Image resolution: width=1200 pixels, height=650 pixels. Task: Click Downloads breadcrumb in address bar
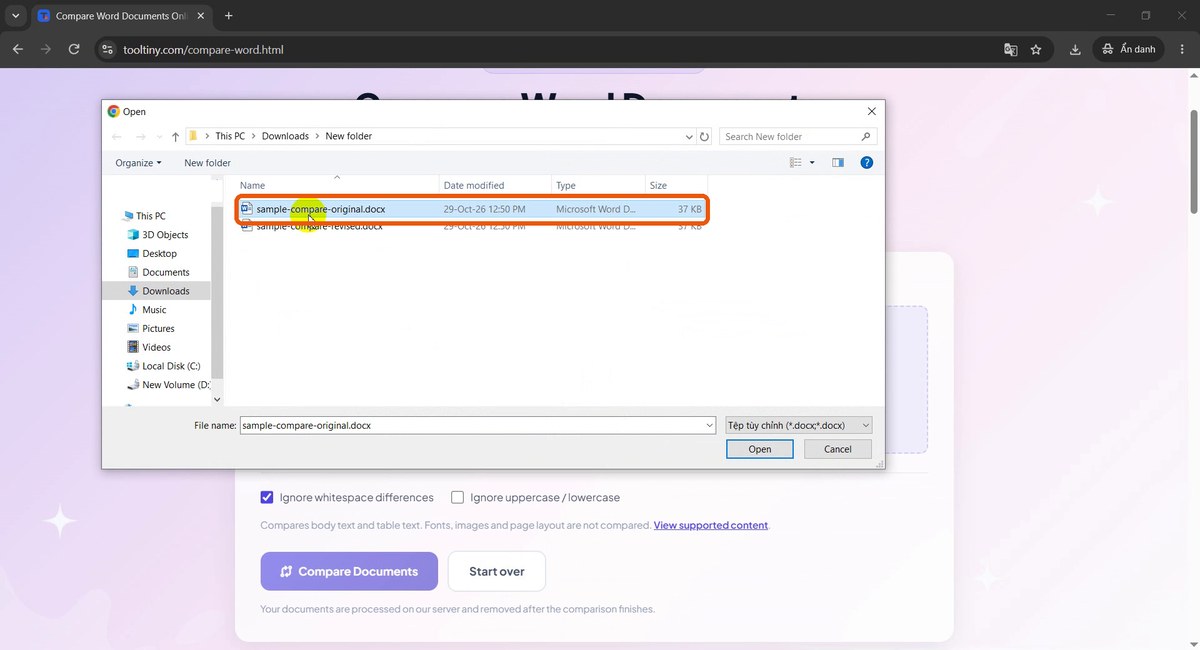point(285,137)
